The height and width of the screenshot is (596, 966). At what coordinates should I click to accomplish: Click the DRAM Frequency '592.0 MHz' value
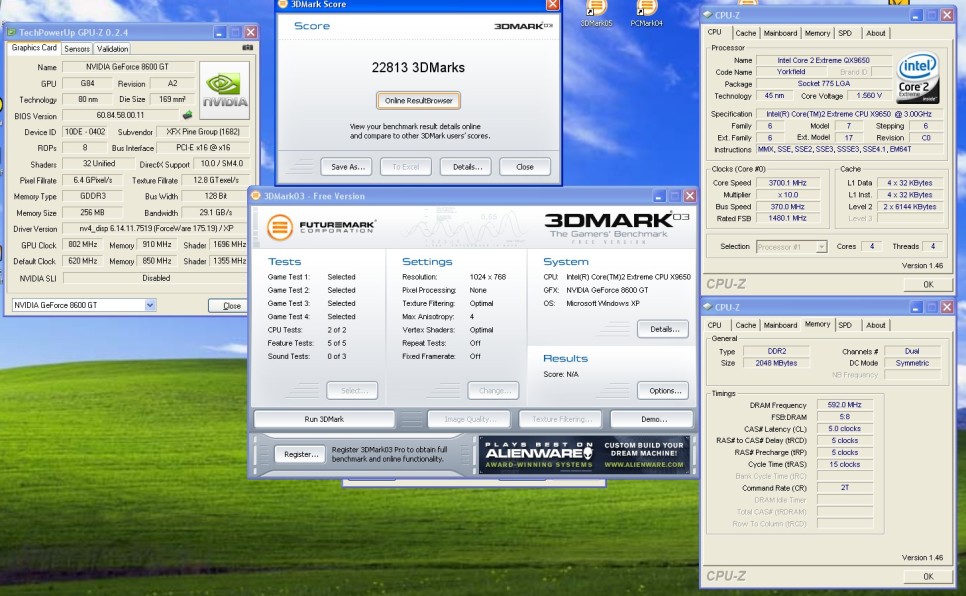[x=844, y=405]
